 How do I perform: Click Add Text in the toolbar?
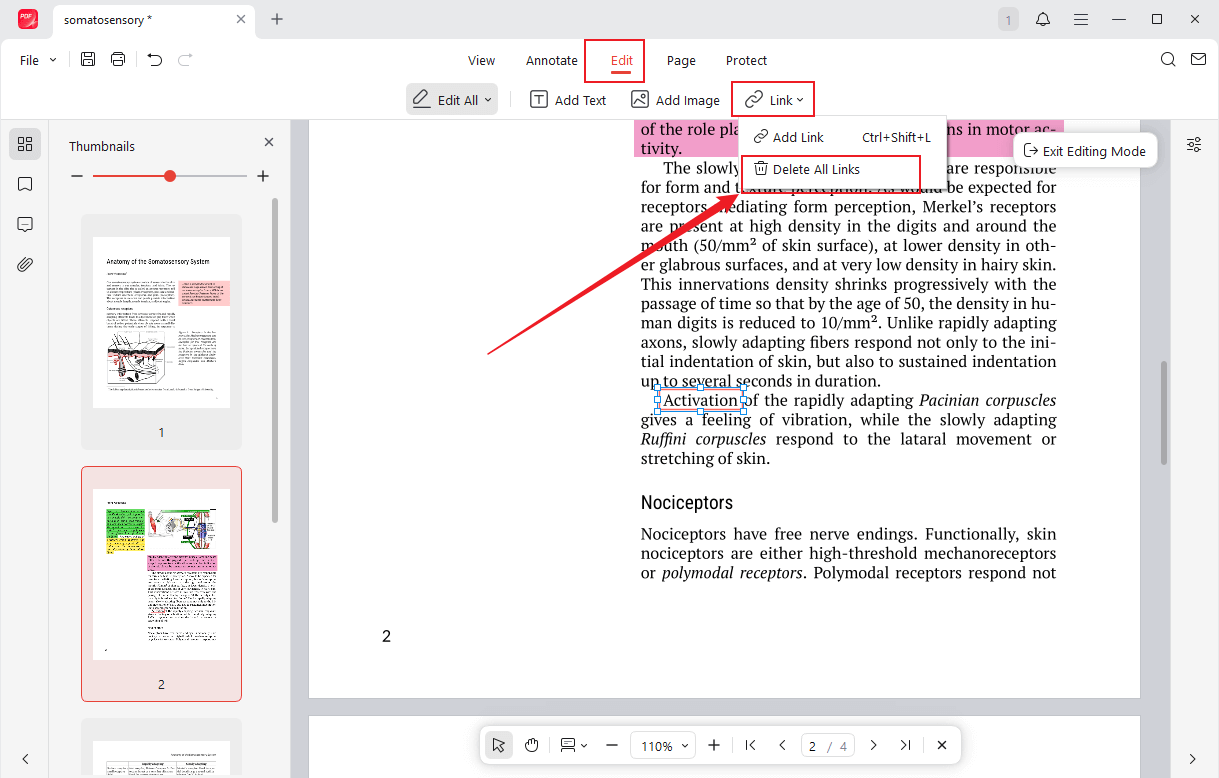point(568,99)
